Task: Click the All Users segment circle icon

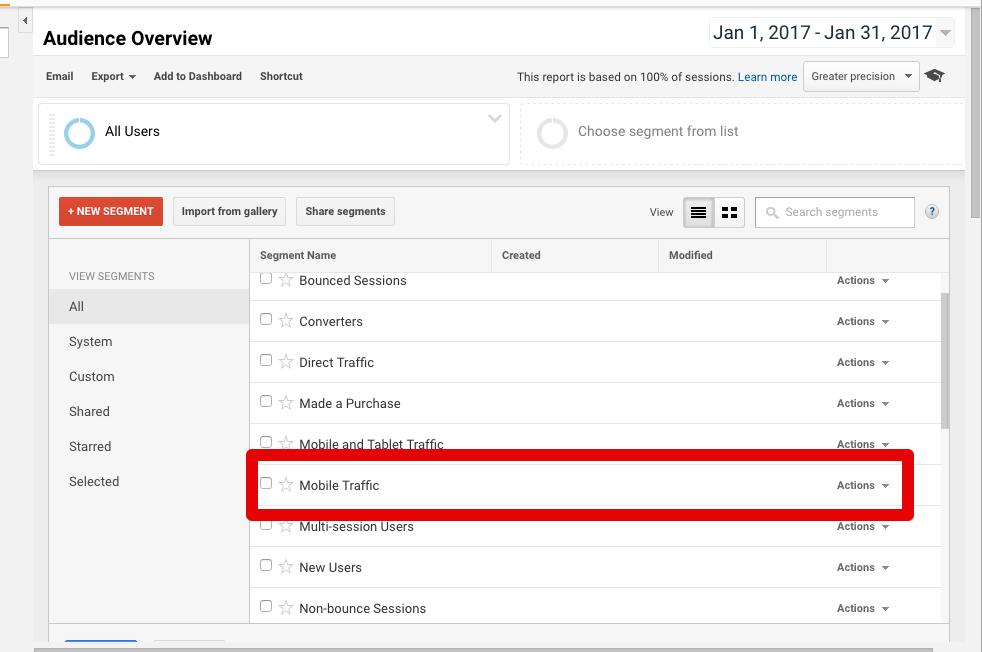Action: click(80, 133)
